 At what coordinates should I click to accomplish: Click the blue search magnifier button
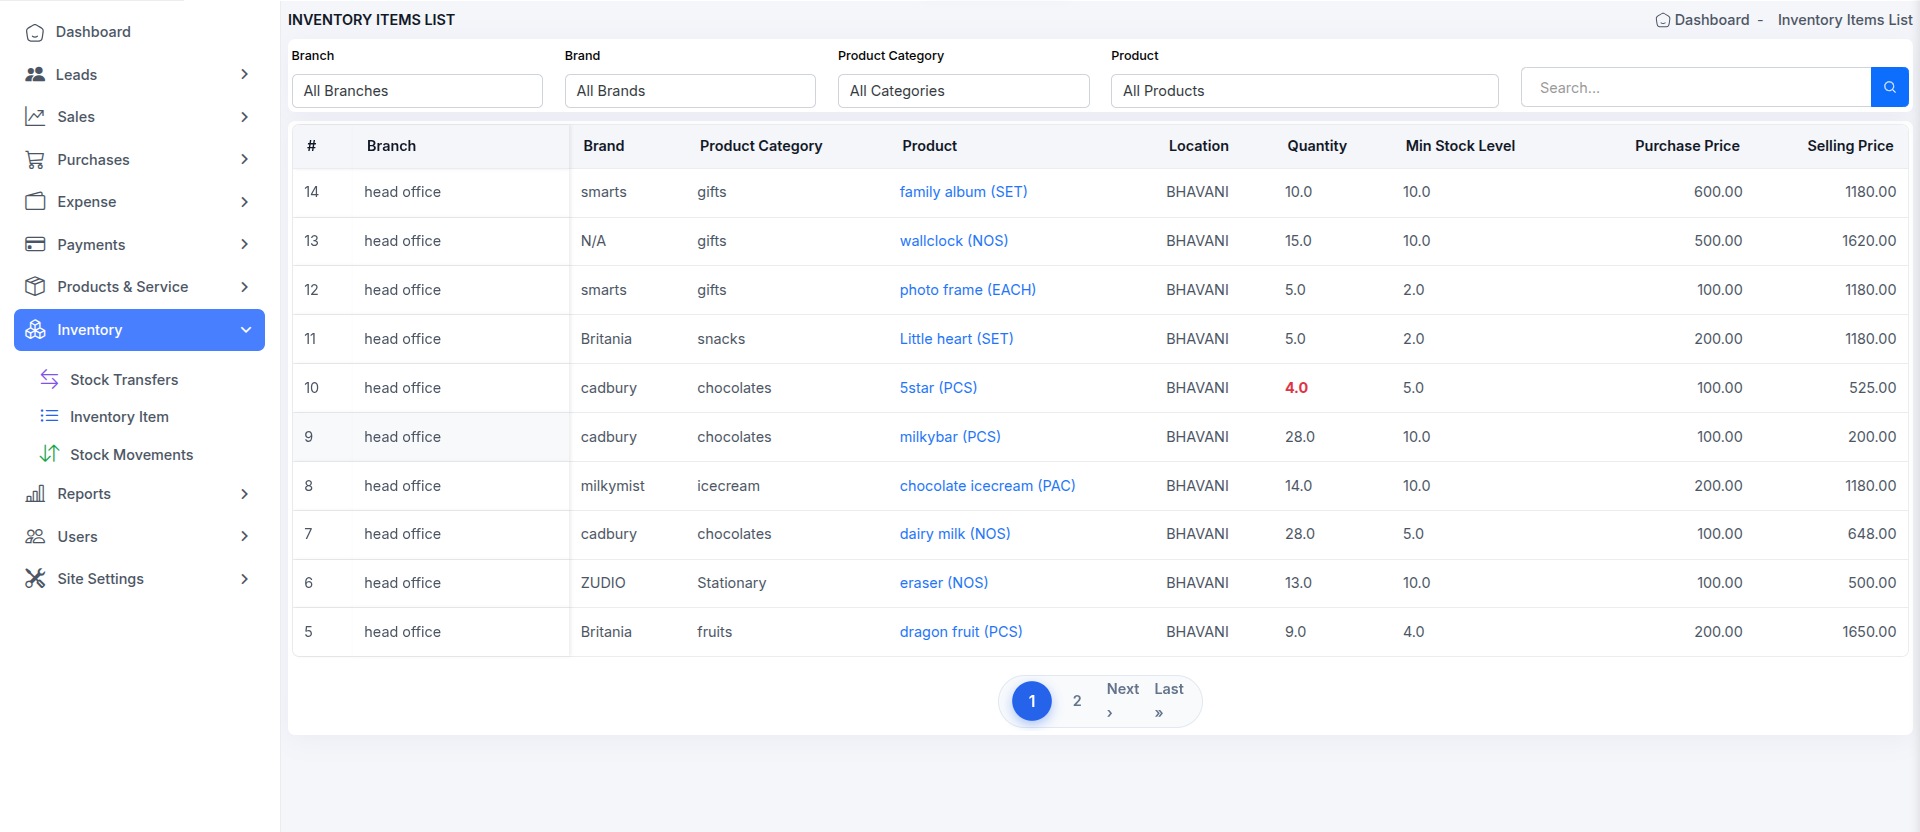tap(1889, 87)
